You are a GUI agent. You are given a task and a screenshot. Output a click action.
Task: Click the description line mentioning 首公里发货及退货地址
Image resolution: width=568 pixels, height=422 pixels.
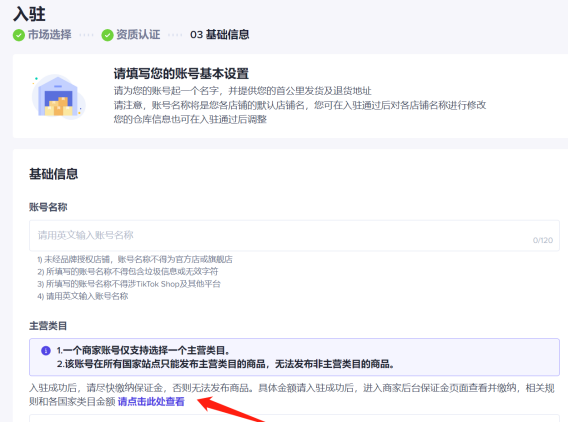[x=242, y=91]
